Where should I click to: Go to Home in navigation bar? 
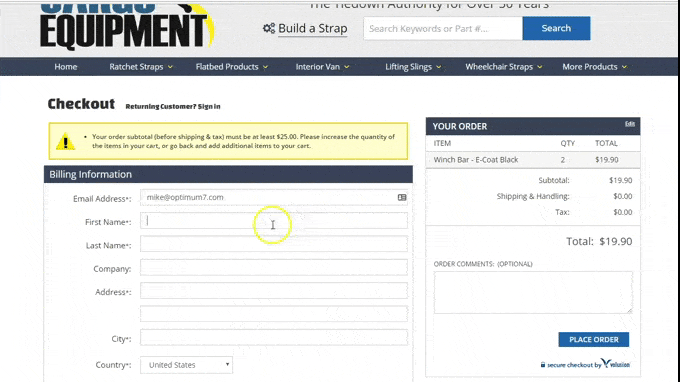[66, 67]
